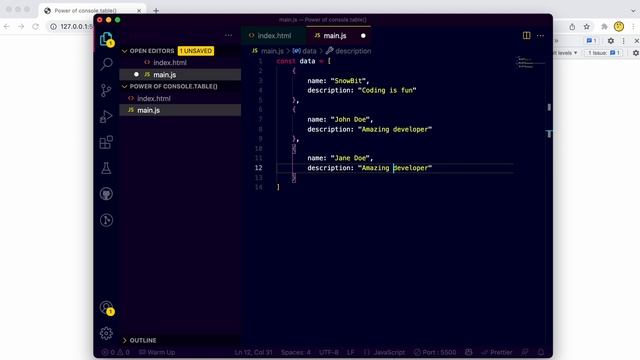Open a new Chrome tab with plus button

tap(156, 11)
